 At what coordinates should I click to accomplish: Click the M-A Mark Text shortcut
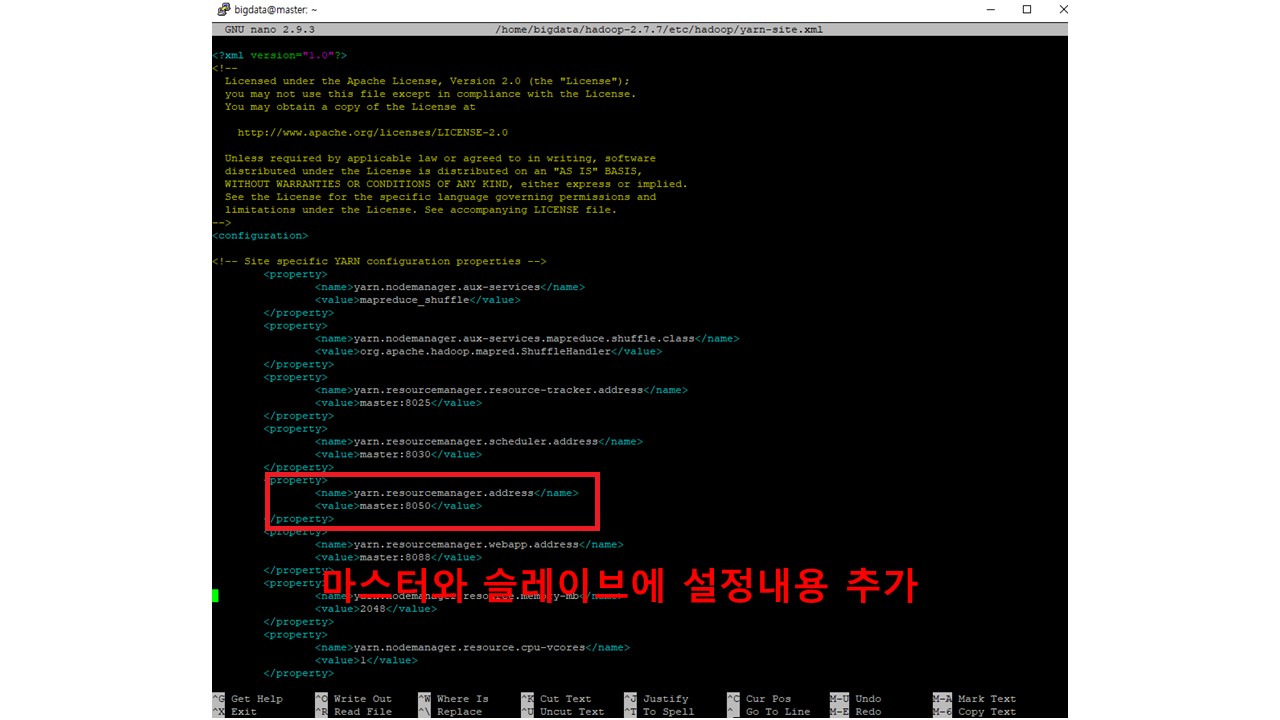pos(975,699)
